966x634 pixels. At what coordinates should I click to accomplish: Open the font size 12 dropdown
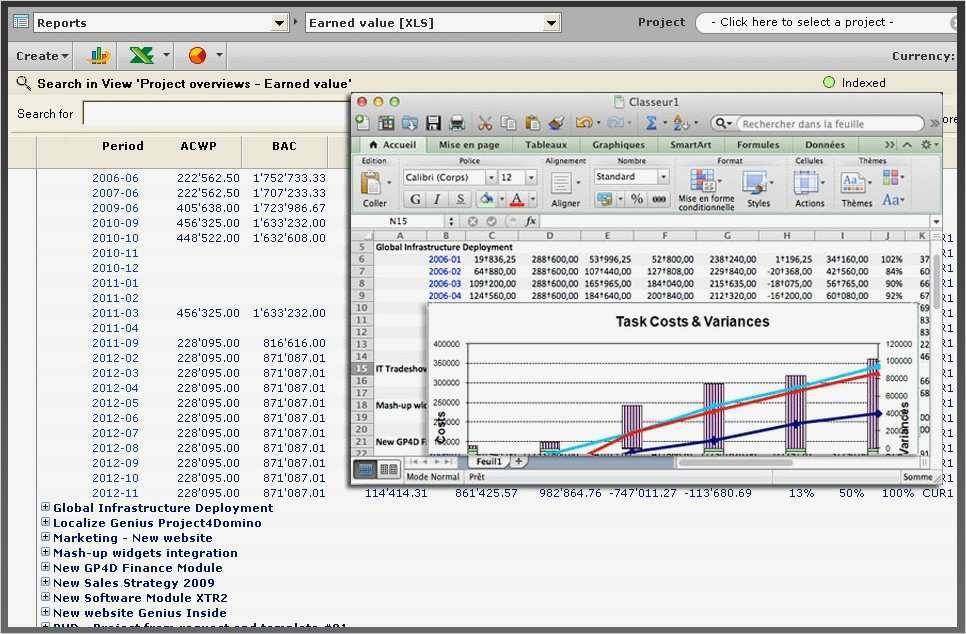[531, 177]
